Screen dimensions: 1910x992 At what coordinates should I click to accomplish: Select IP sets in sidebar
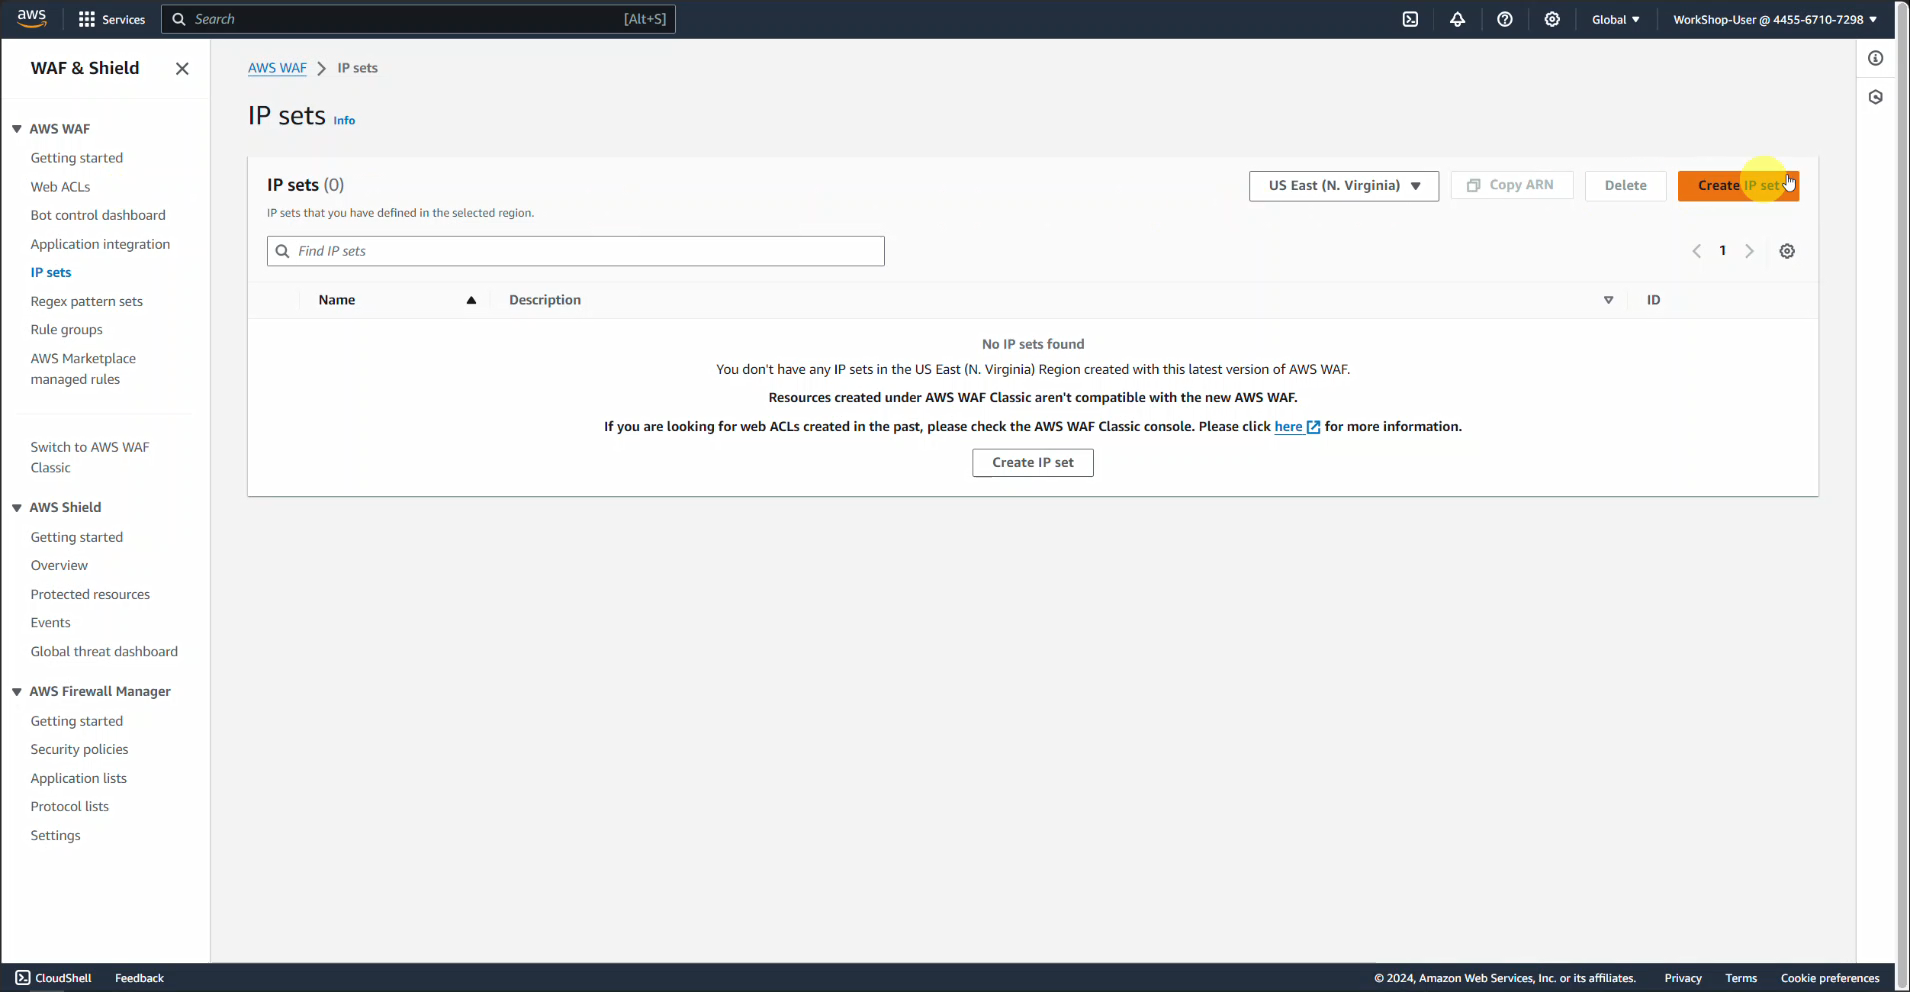coord(51,272)
